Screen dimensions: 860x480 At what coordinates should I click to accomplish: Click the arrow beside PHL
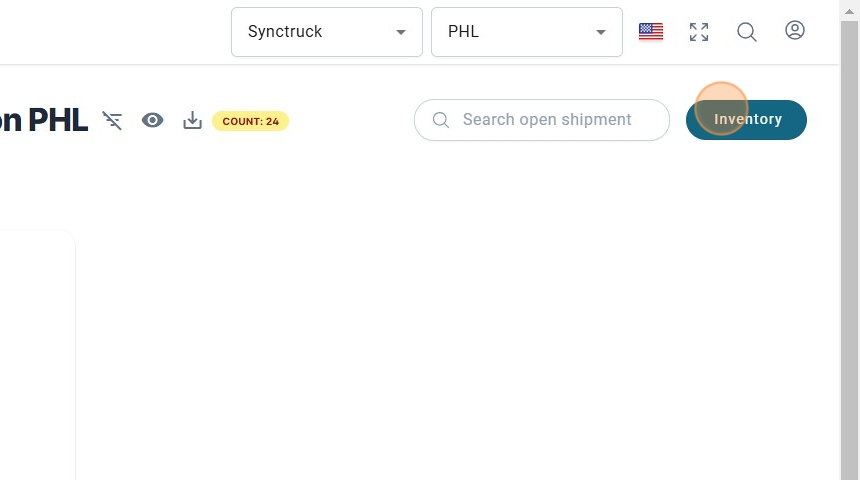coord(601,32)
